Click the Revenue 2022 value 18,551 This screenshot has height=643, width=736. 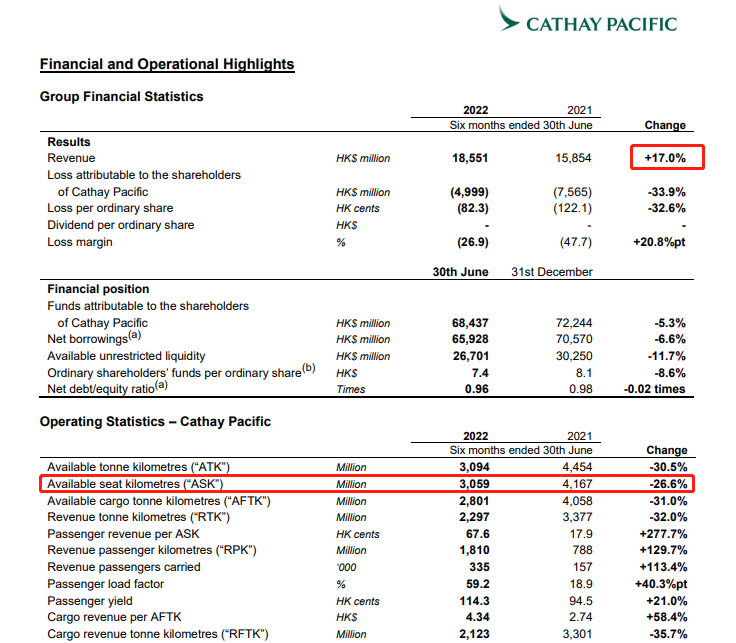click(x=470, y=158)
